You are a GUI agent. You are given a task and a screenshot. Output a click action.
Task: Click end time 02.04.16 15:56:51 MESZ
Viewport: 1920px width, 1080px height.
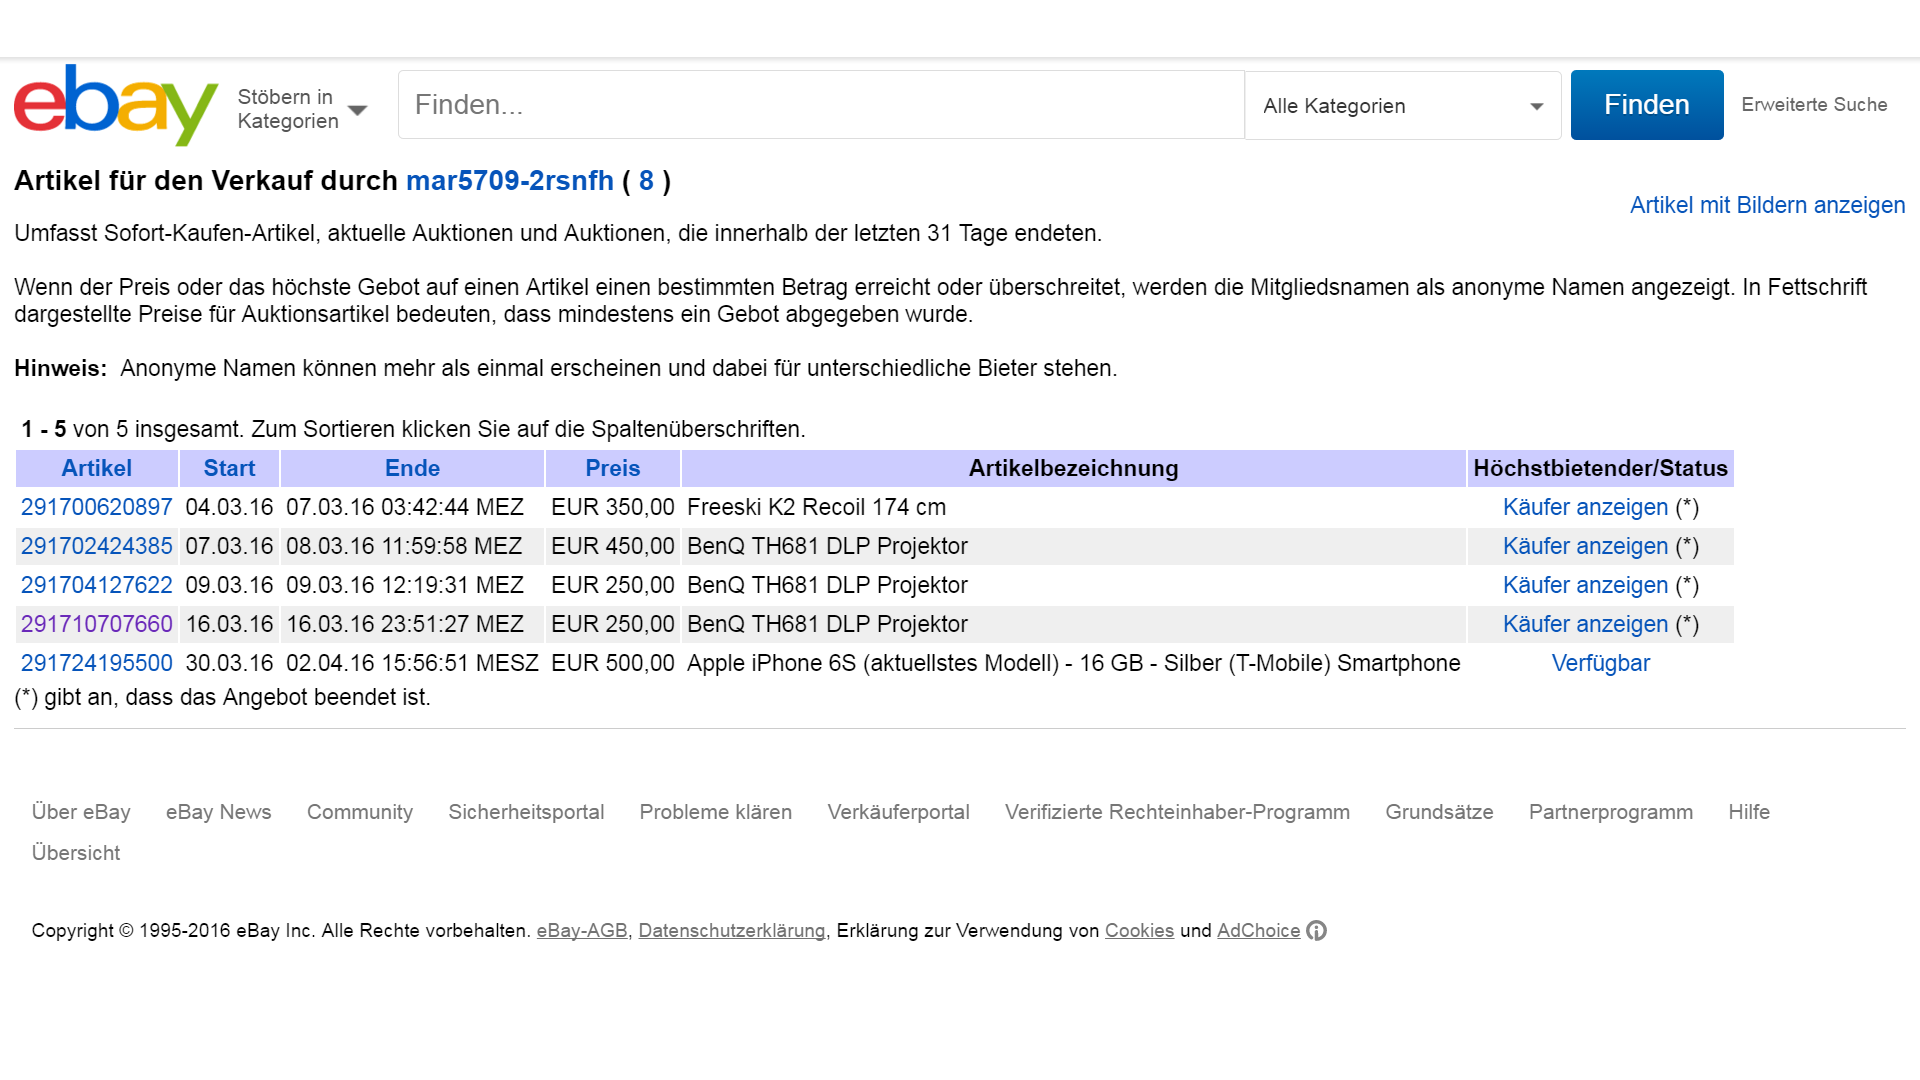[412, 663]
